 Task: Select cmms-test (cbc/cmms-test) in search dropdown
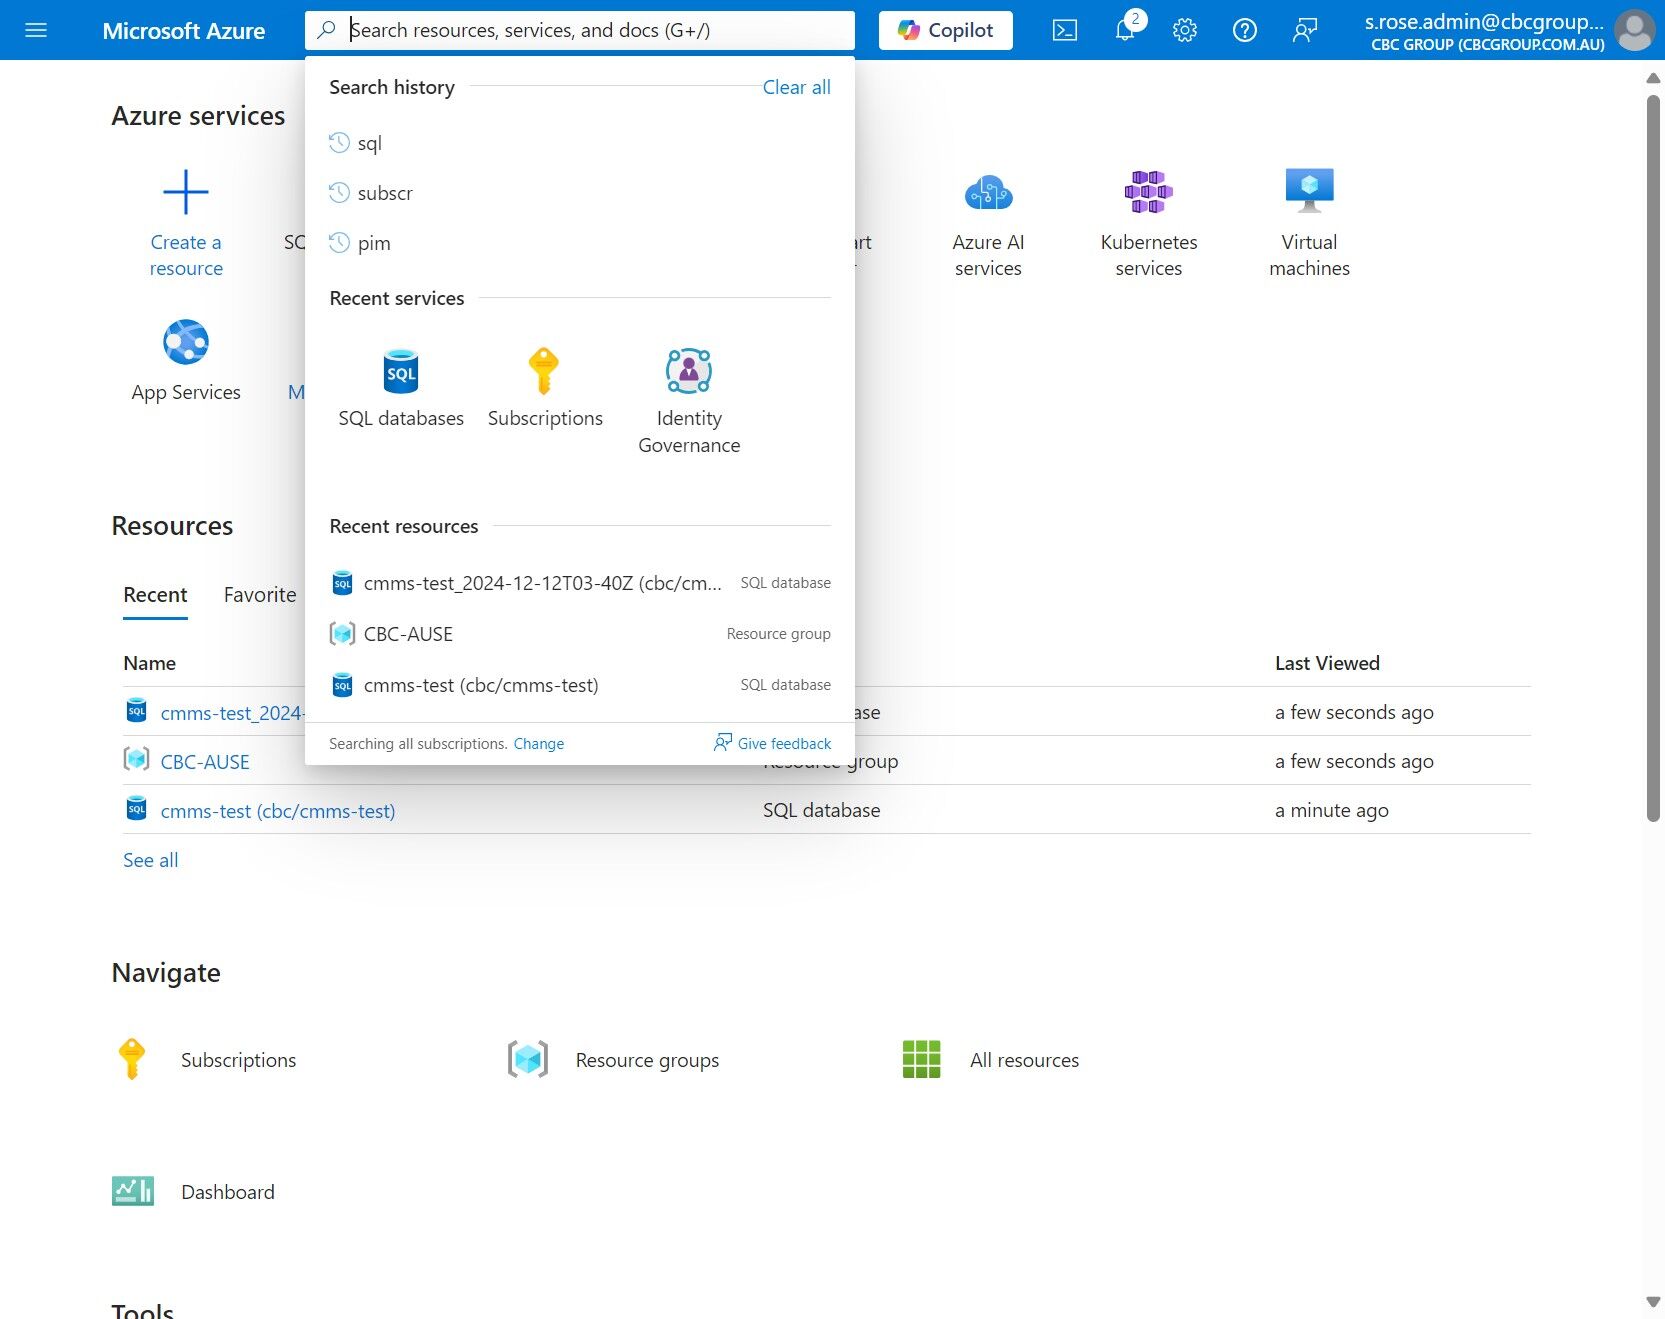(x=580, y=685)
